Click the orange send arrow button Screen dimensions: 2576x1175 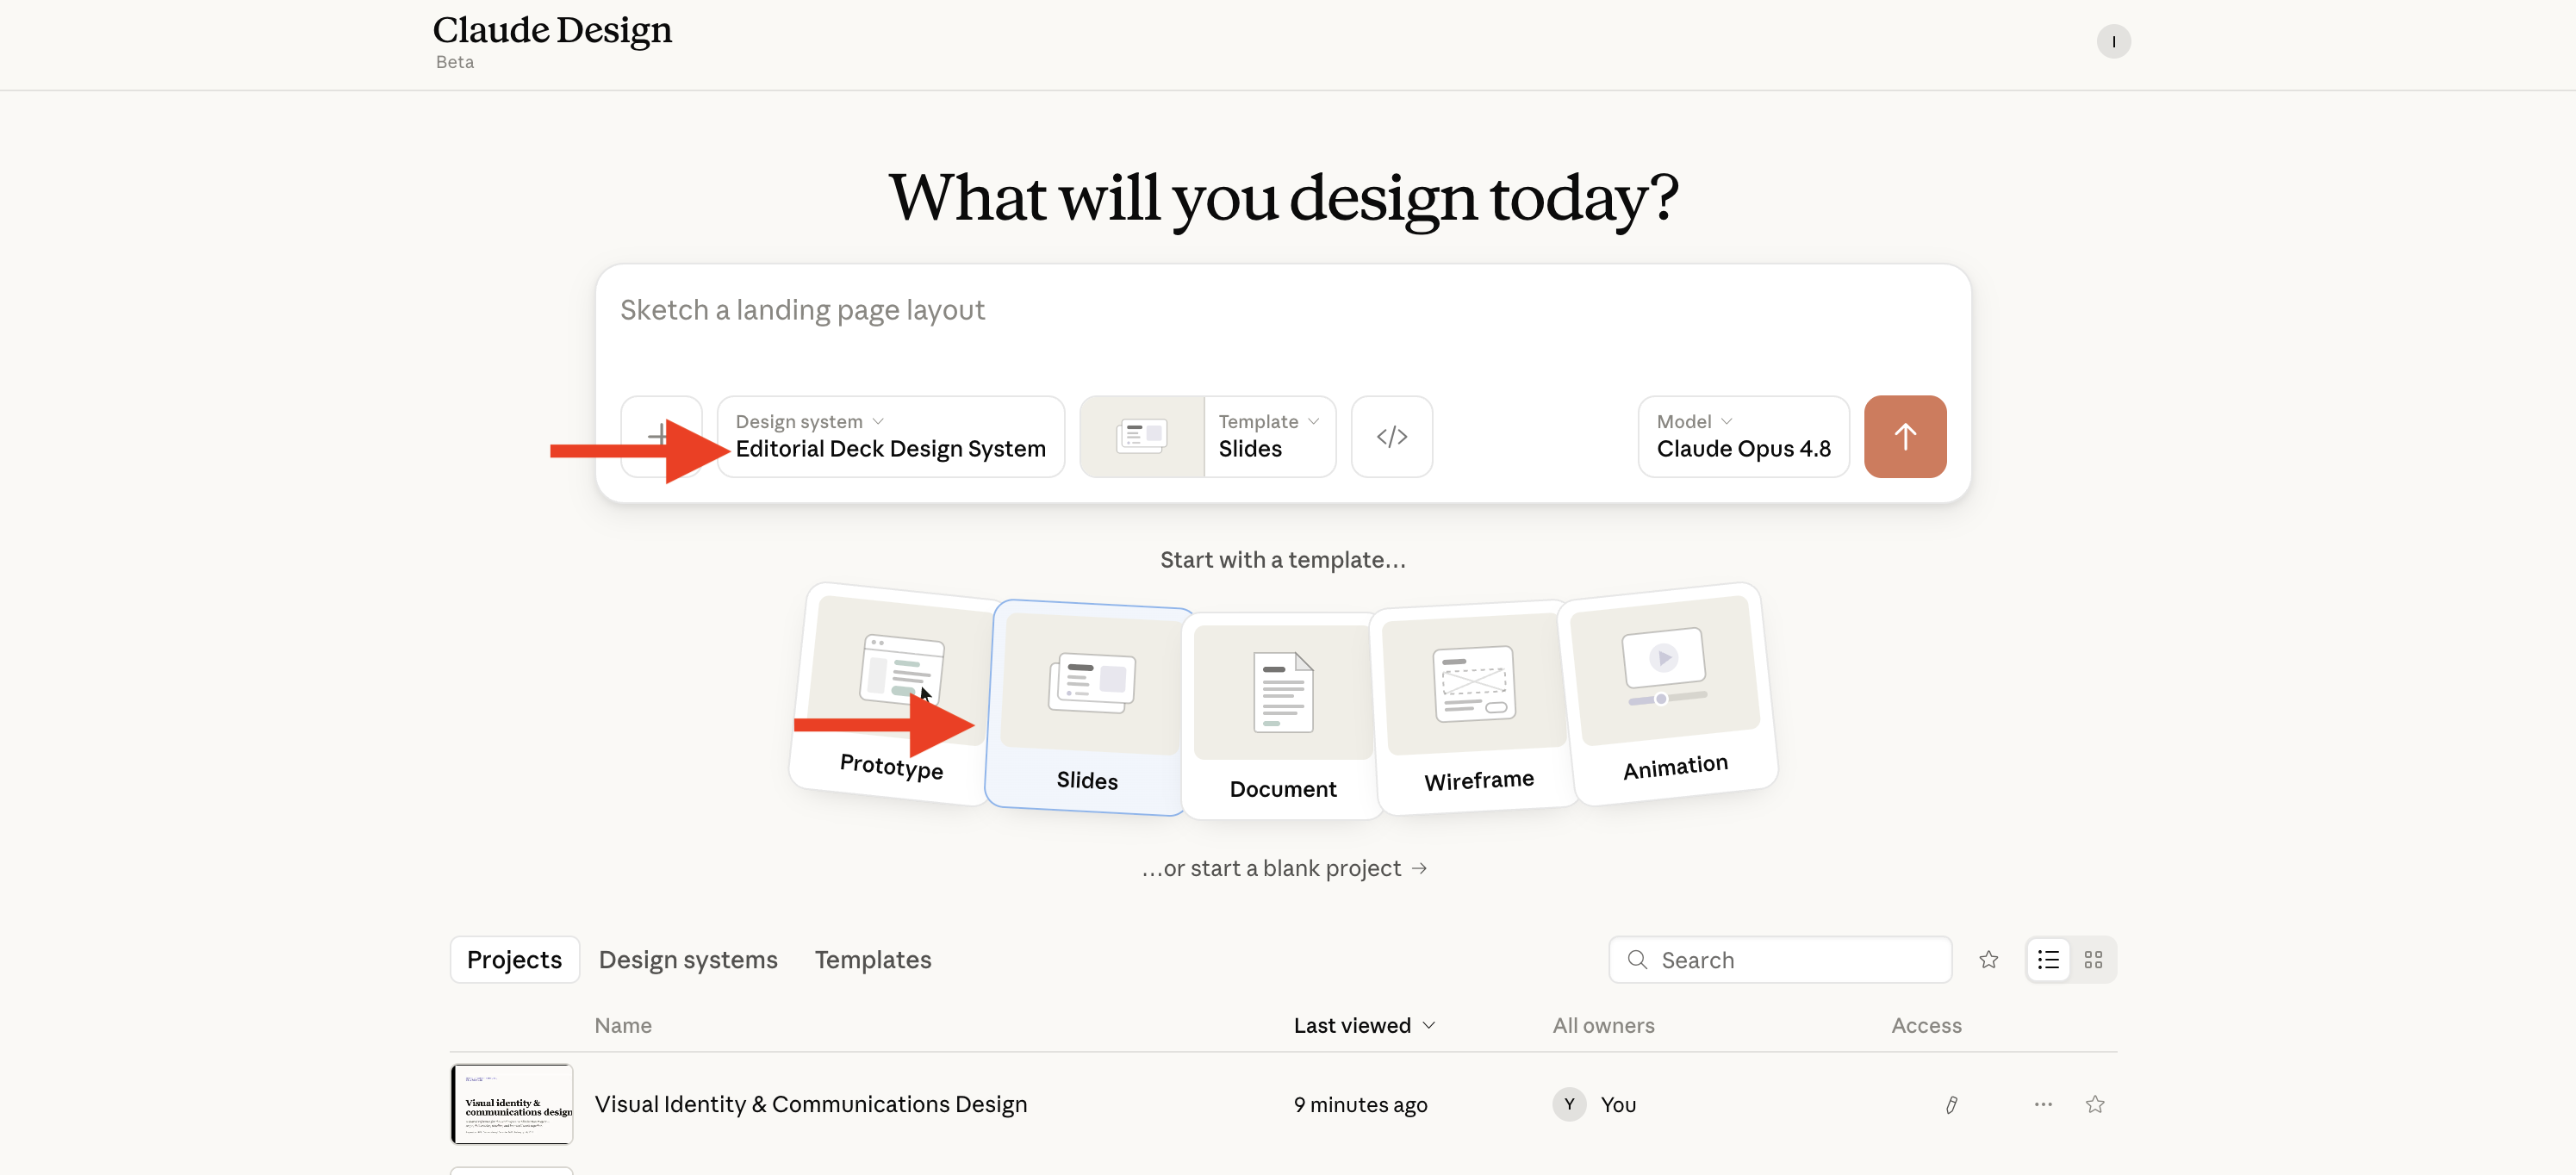(1904, 436)
